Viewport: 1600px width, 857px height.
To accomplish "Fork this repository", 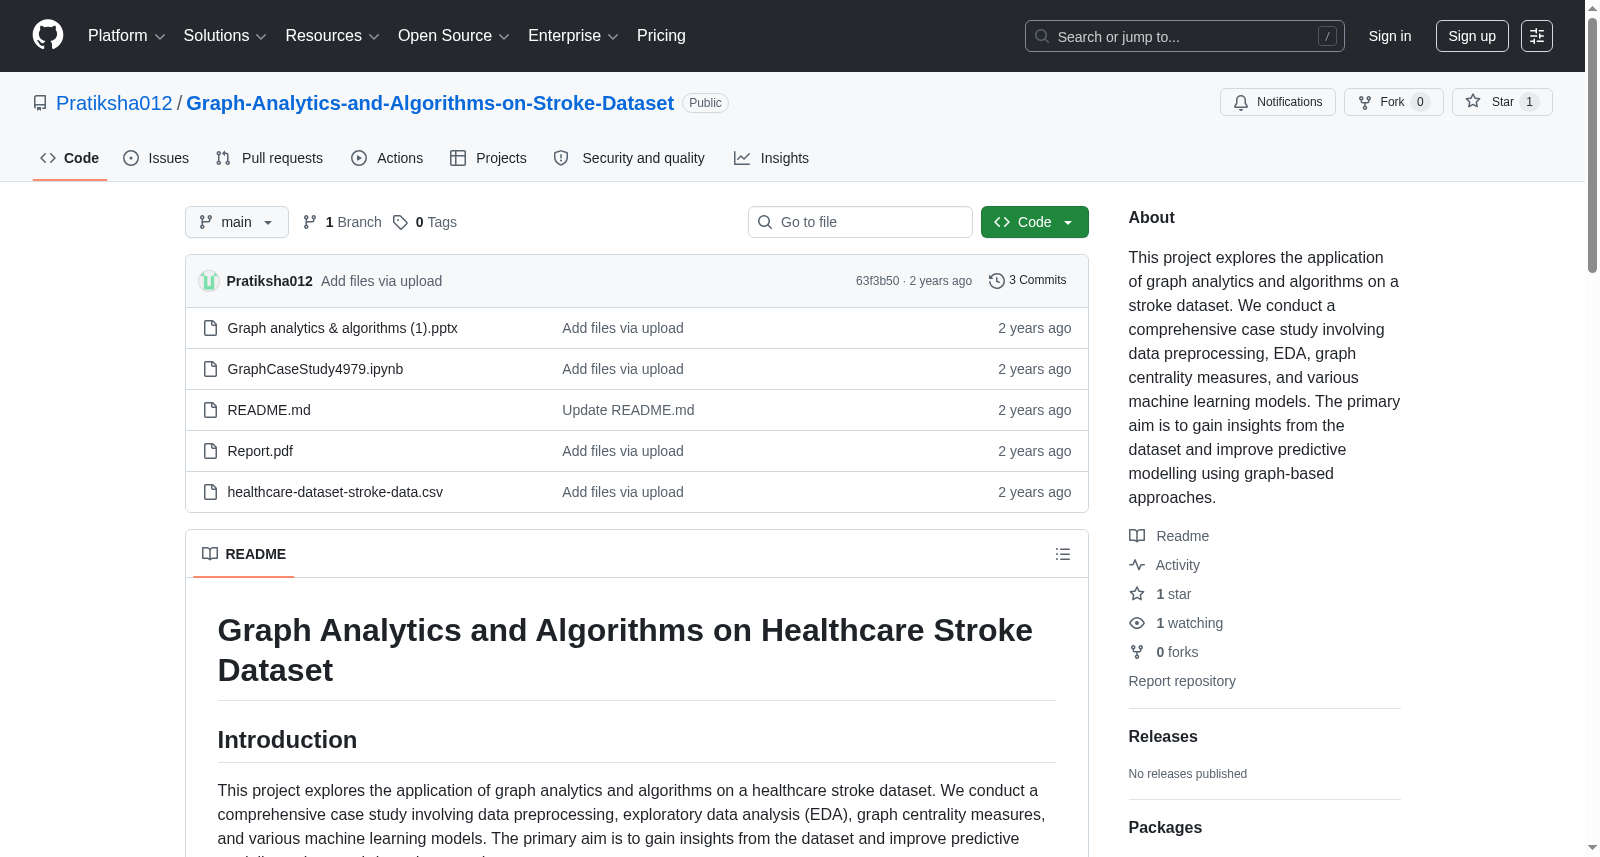I will coord(1394,102).
